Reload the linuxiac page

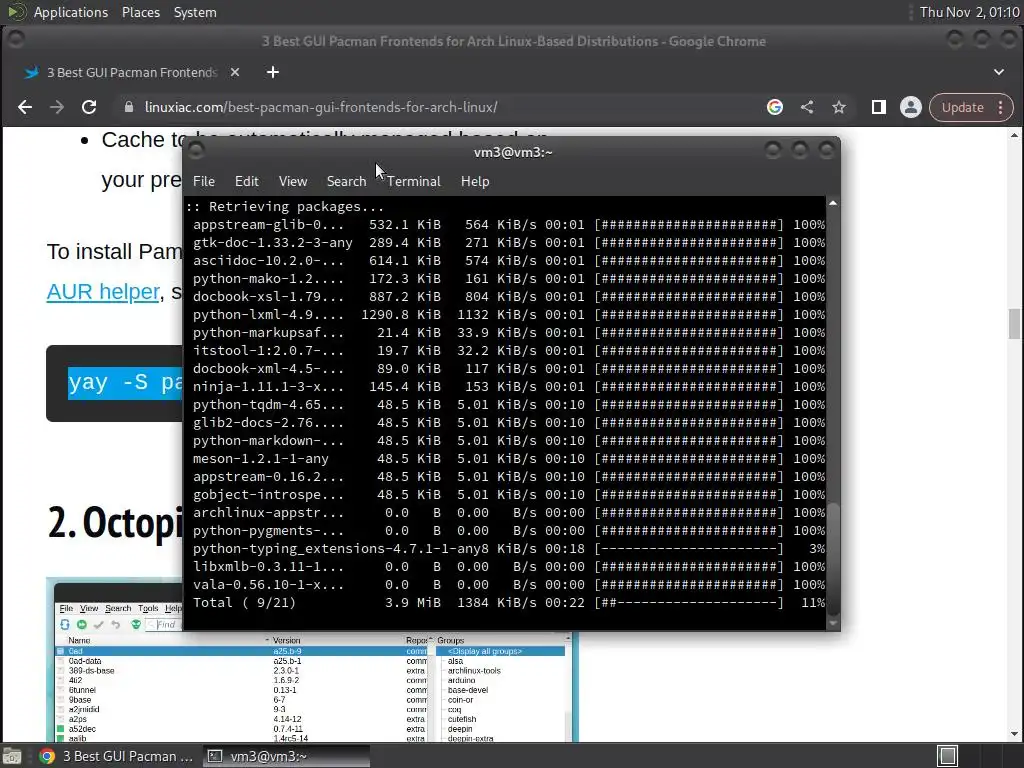point(89,107)
